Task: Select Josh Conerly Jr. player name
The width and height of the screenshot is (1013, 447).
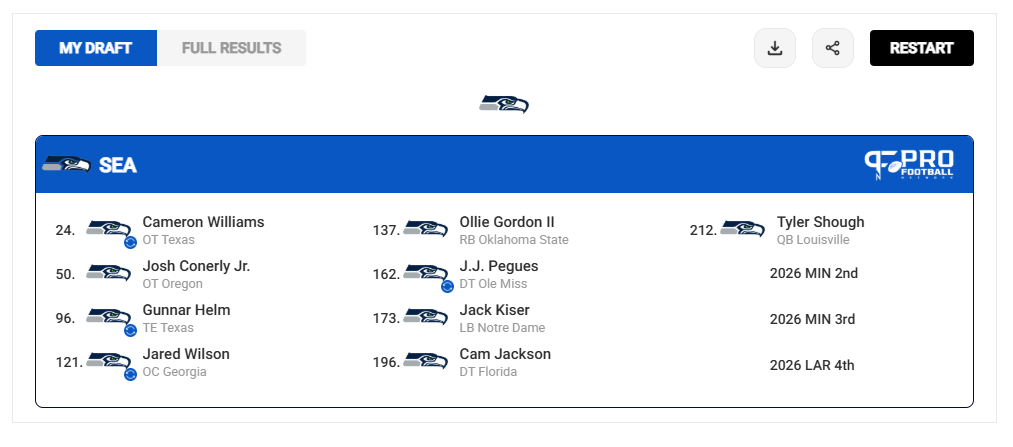Action: point(196,266)
